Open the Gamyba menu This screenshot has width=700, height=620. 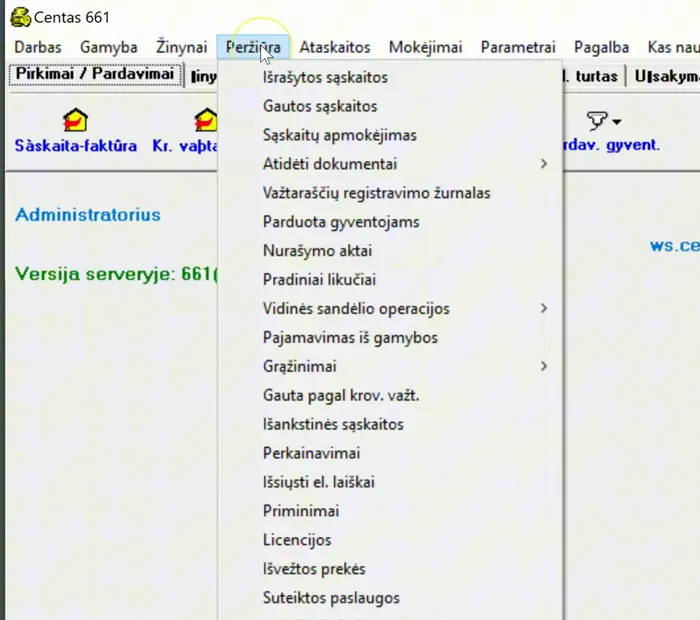click(108, 47)
